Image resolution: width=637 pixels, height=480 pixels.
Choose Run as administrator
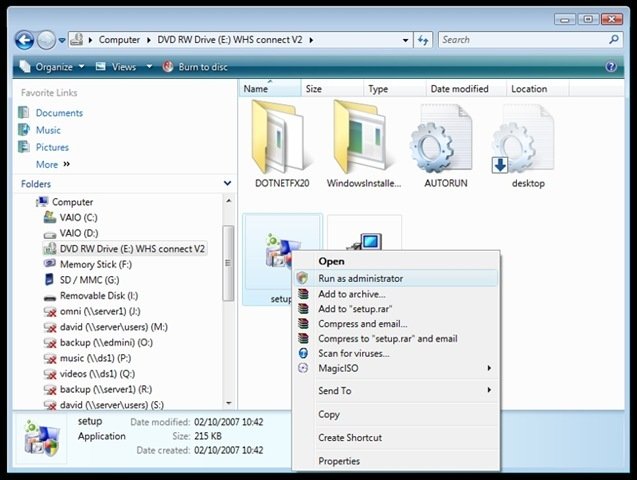[x=396, y=278]
